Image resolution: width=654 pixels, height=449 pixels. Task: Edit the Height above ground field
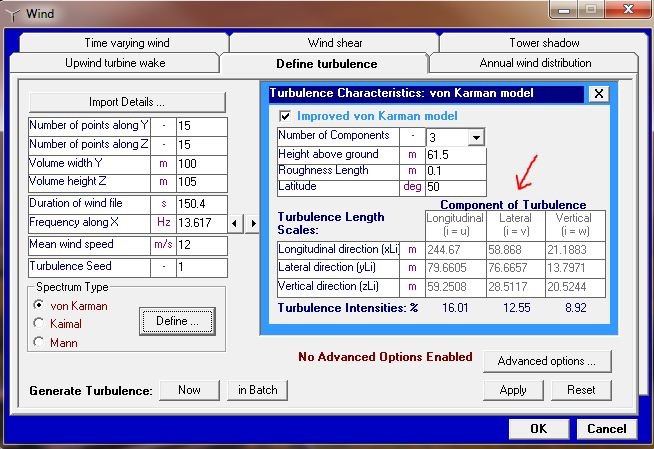pos(455,155)
